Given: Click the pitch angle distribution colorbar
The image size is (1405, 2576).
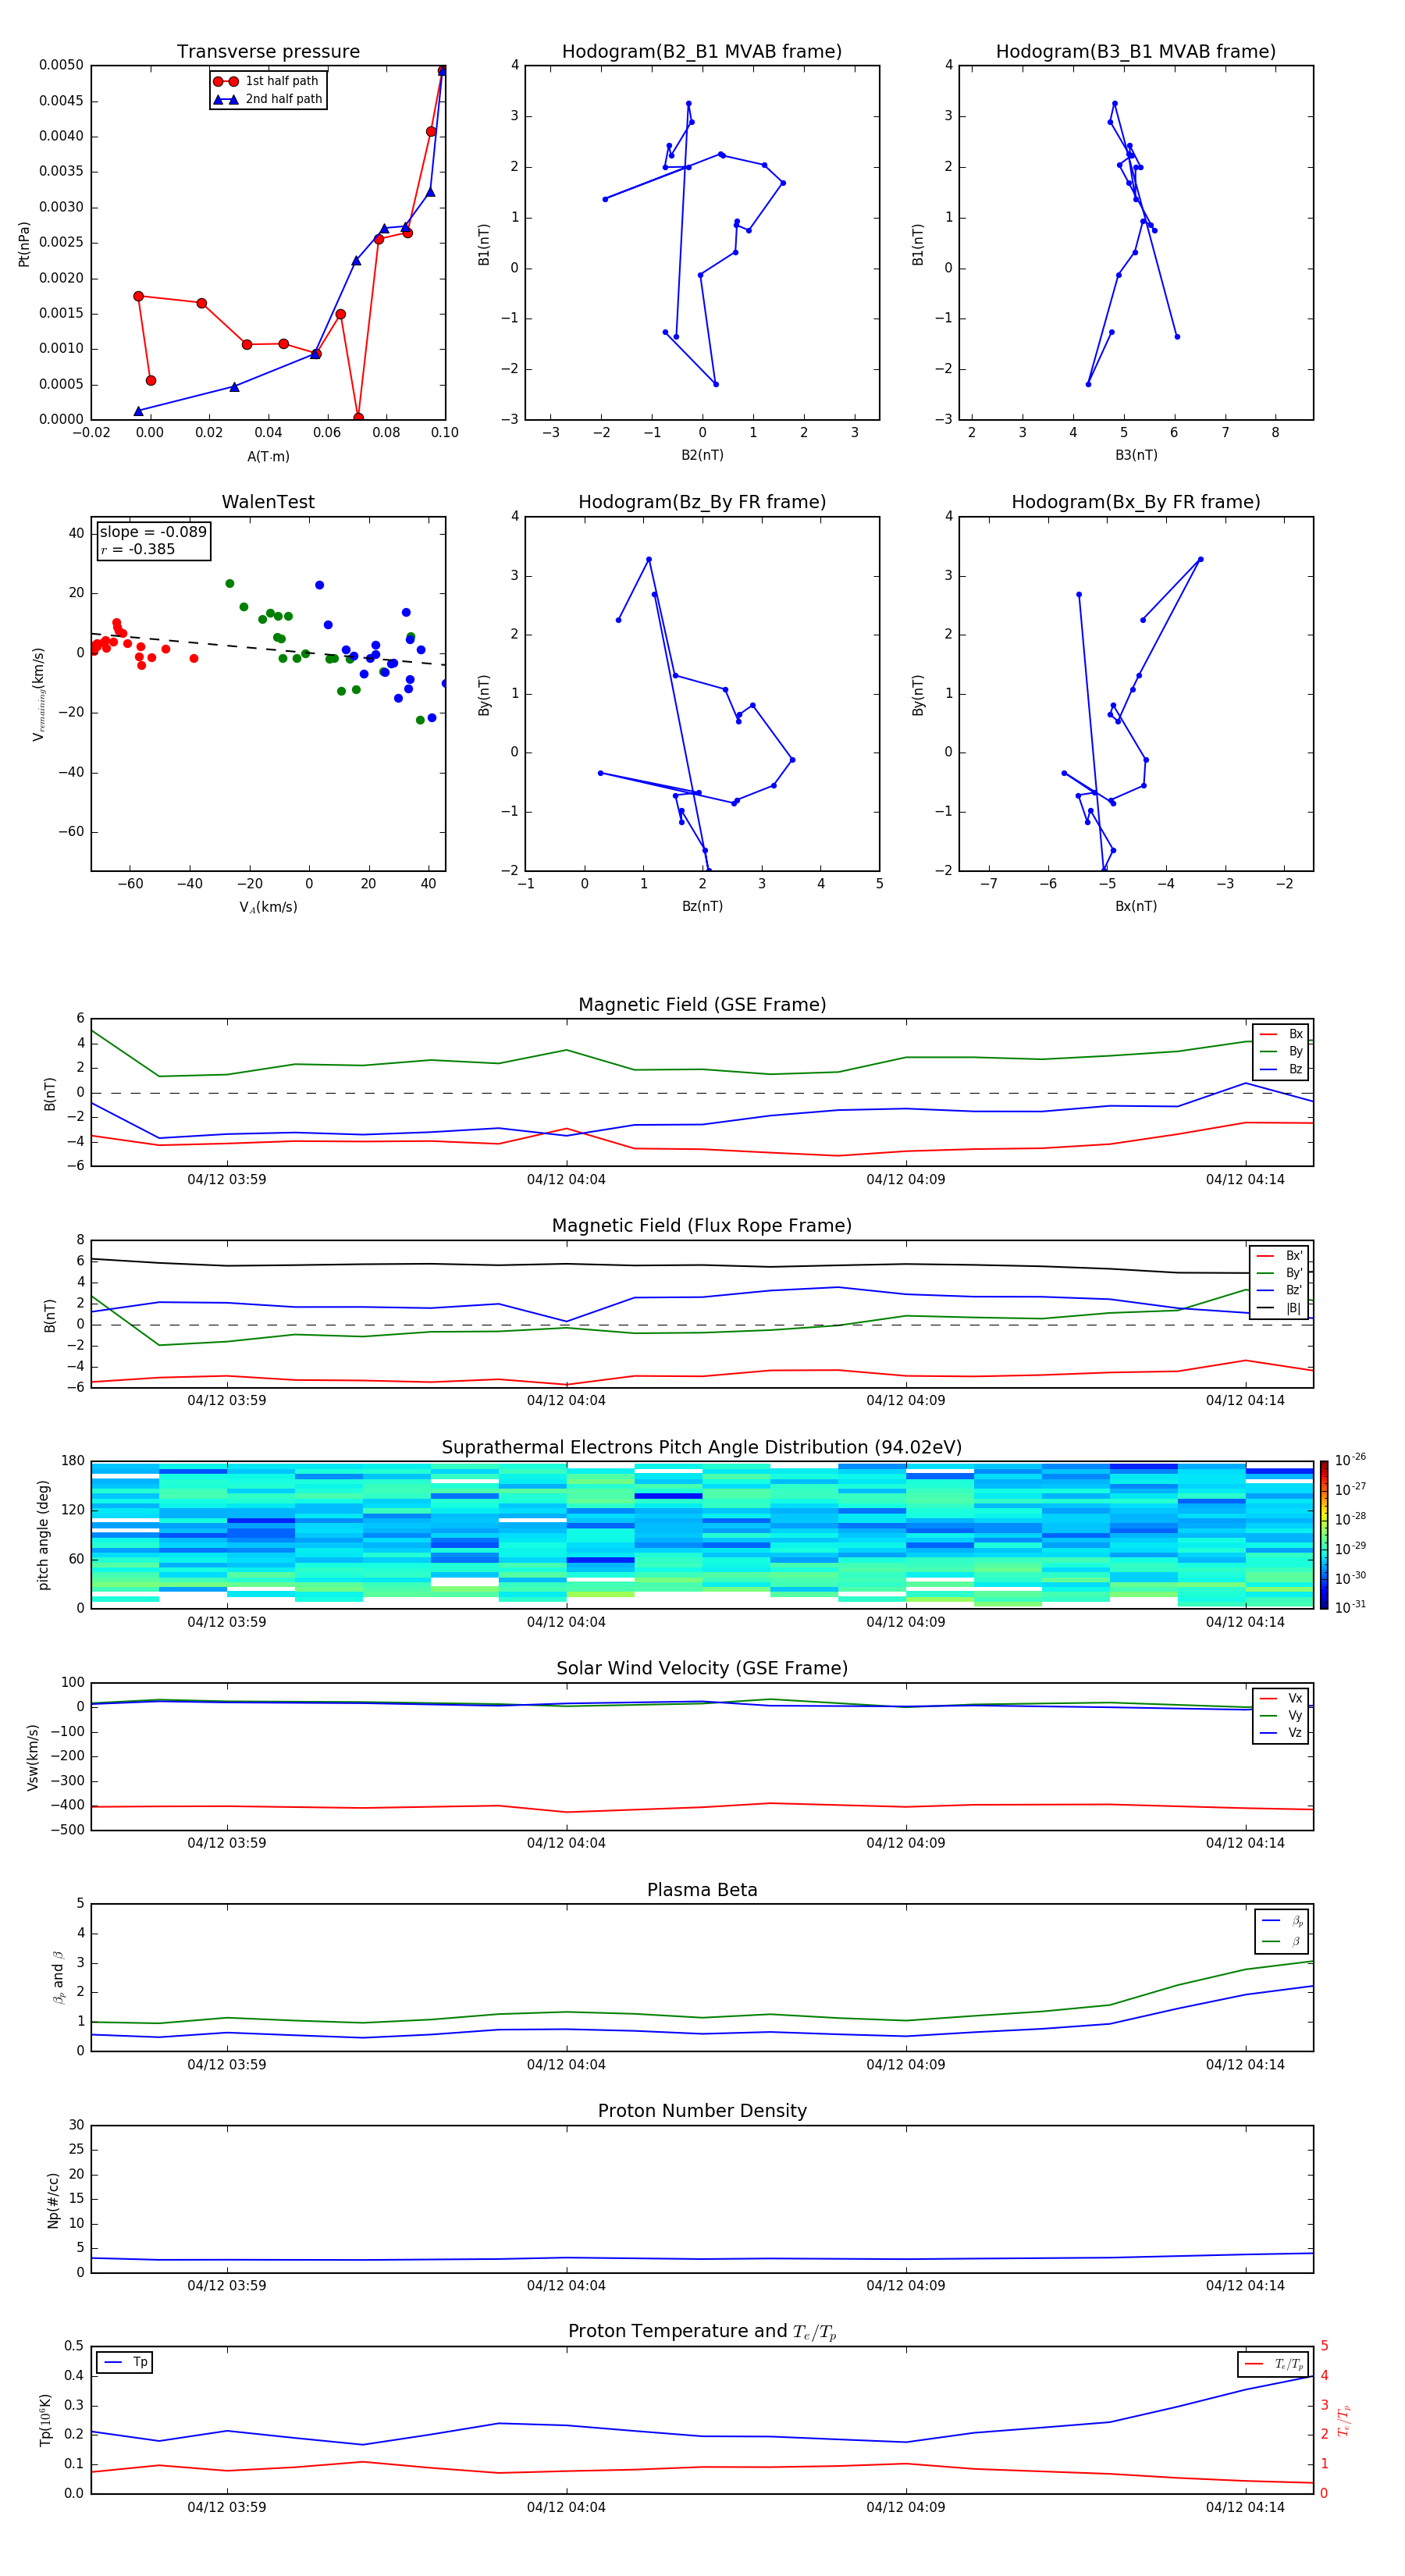Looking at the screenshot, I should click(1323, 1534).
